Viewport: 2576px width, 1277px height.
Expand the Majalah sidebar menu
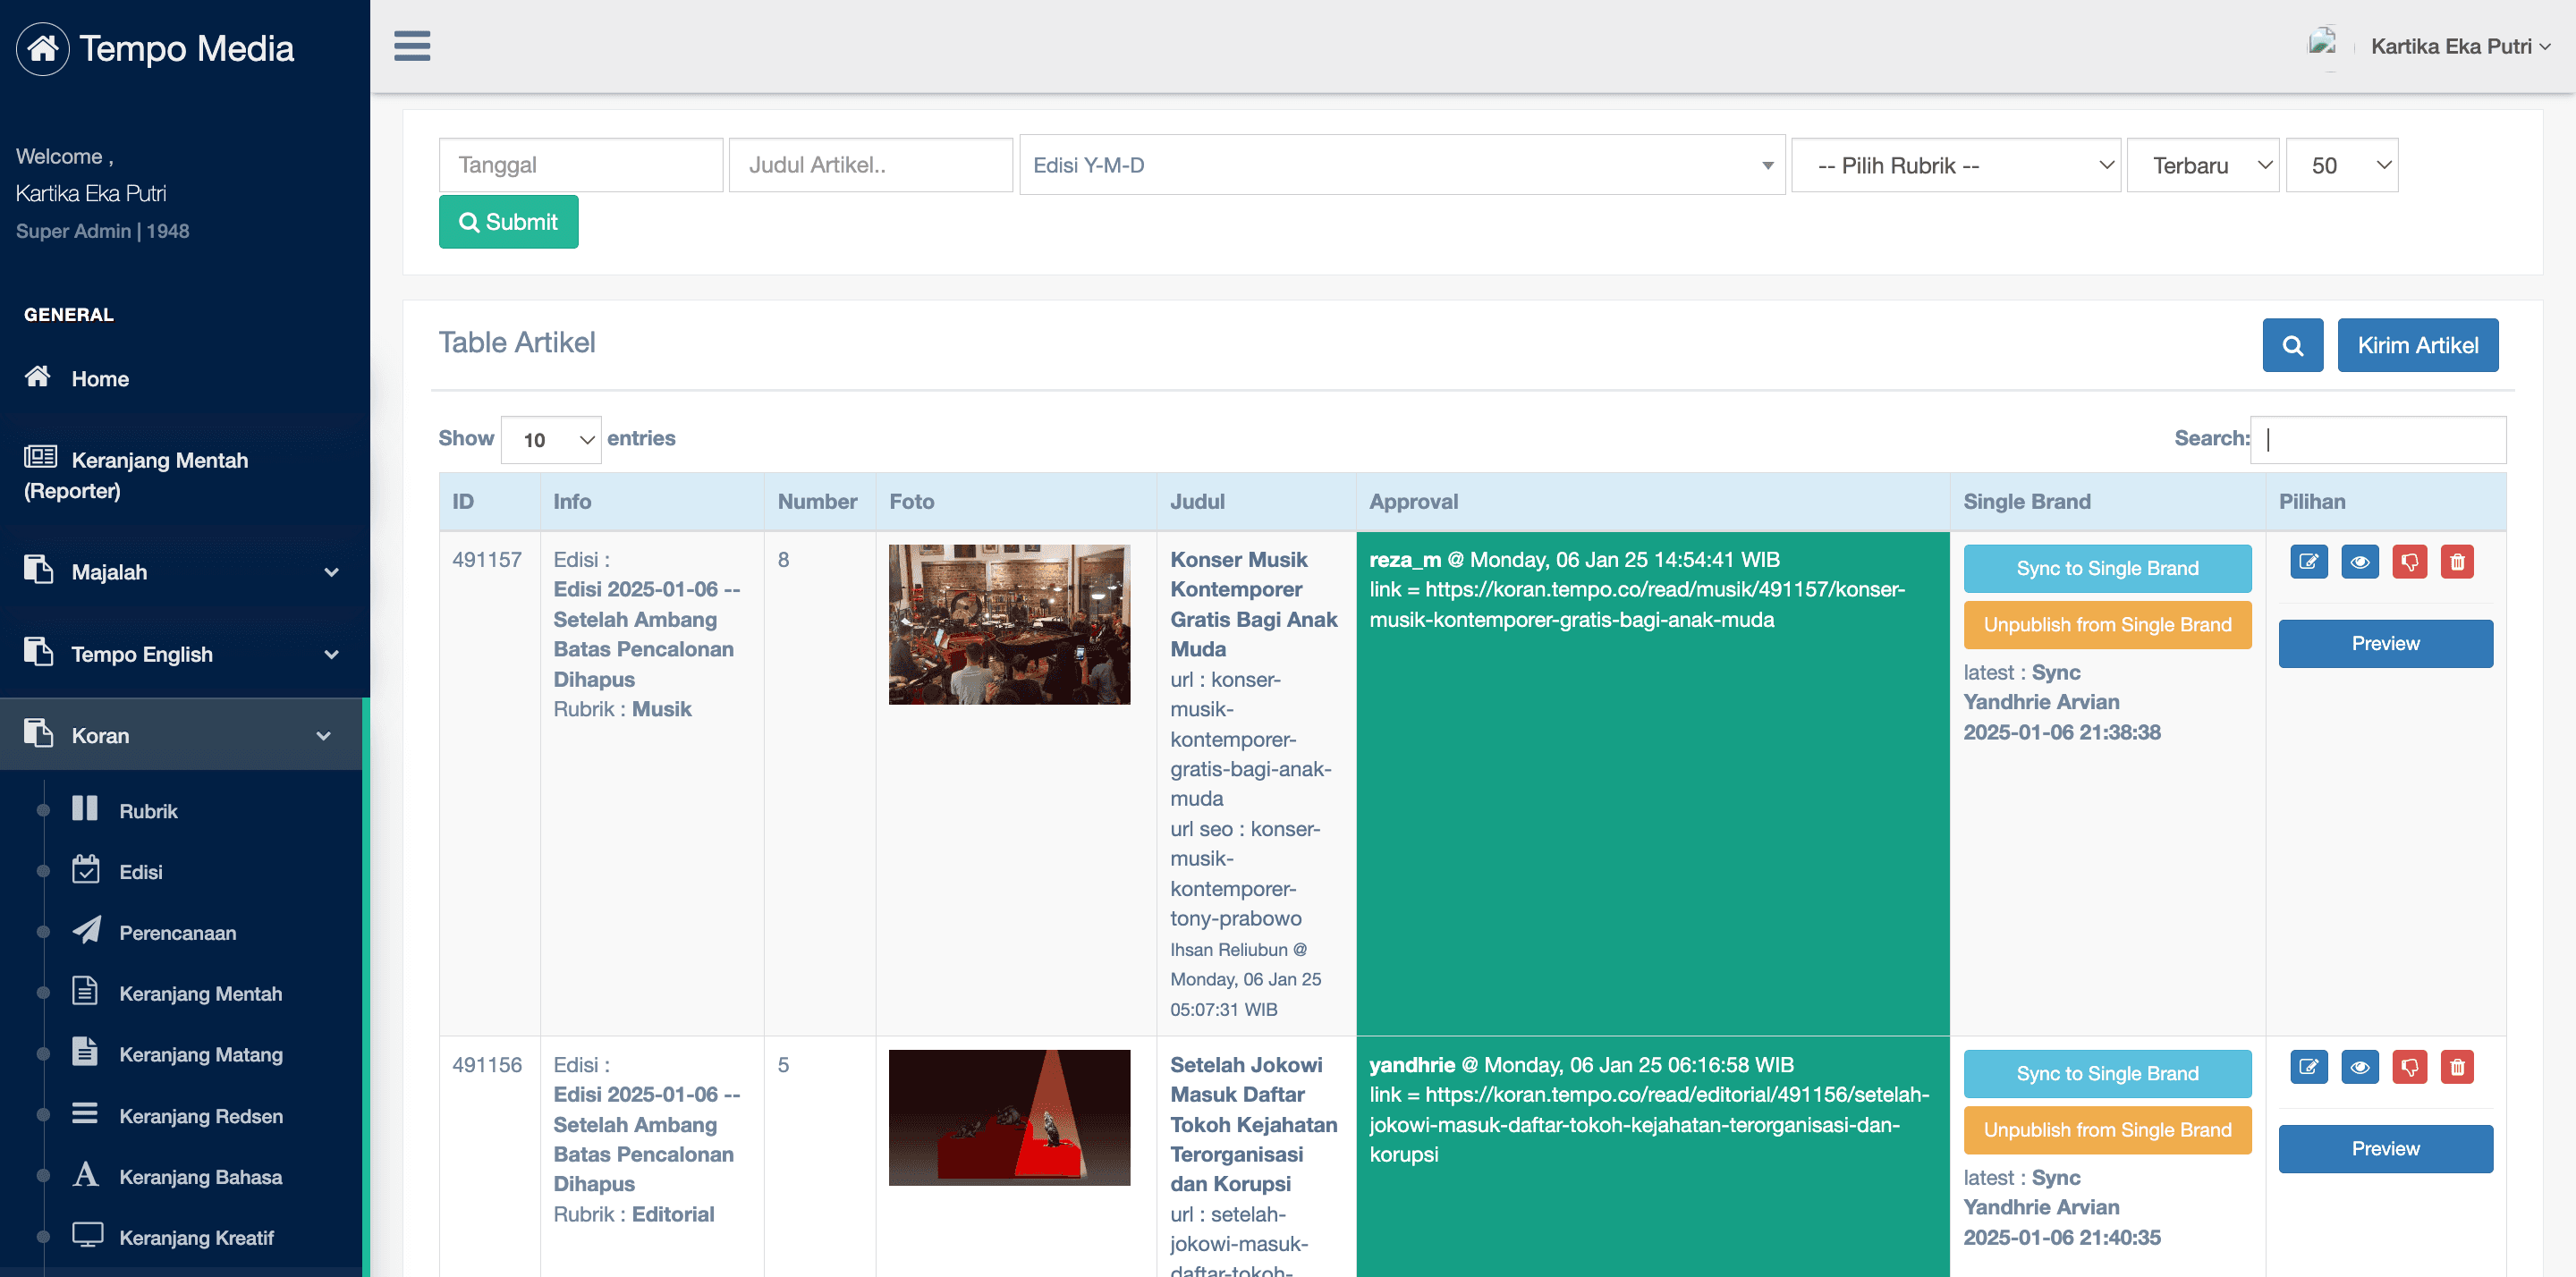[x=185, y=572]
